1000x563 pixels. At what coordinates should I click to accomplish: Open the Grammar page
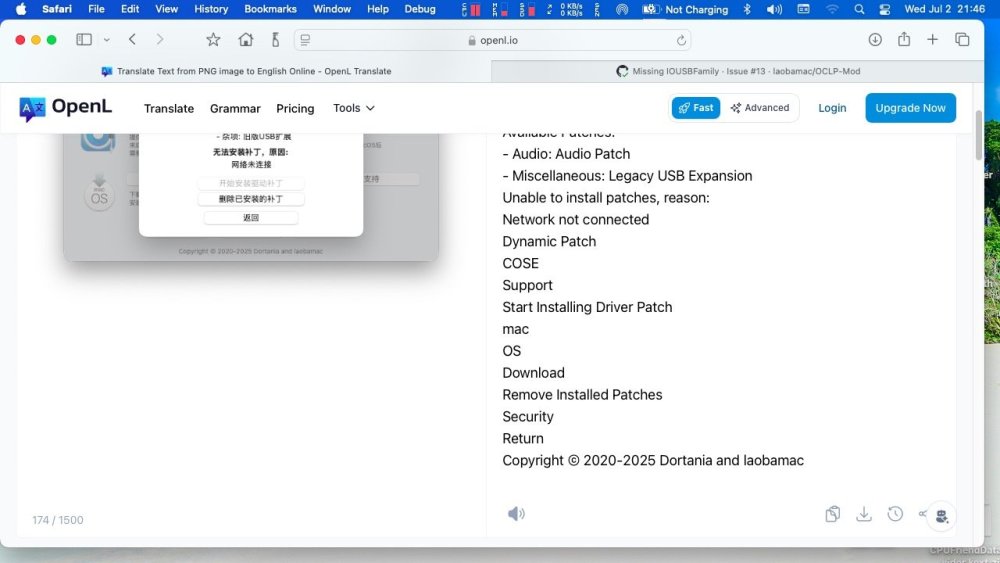point(235,108)
